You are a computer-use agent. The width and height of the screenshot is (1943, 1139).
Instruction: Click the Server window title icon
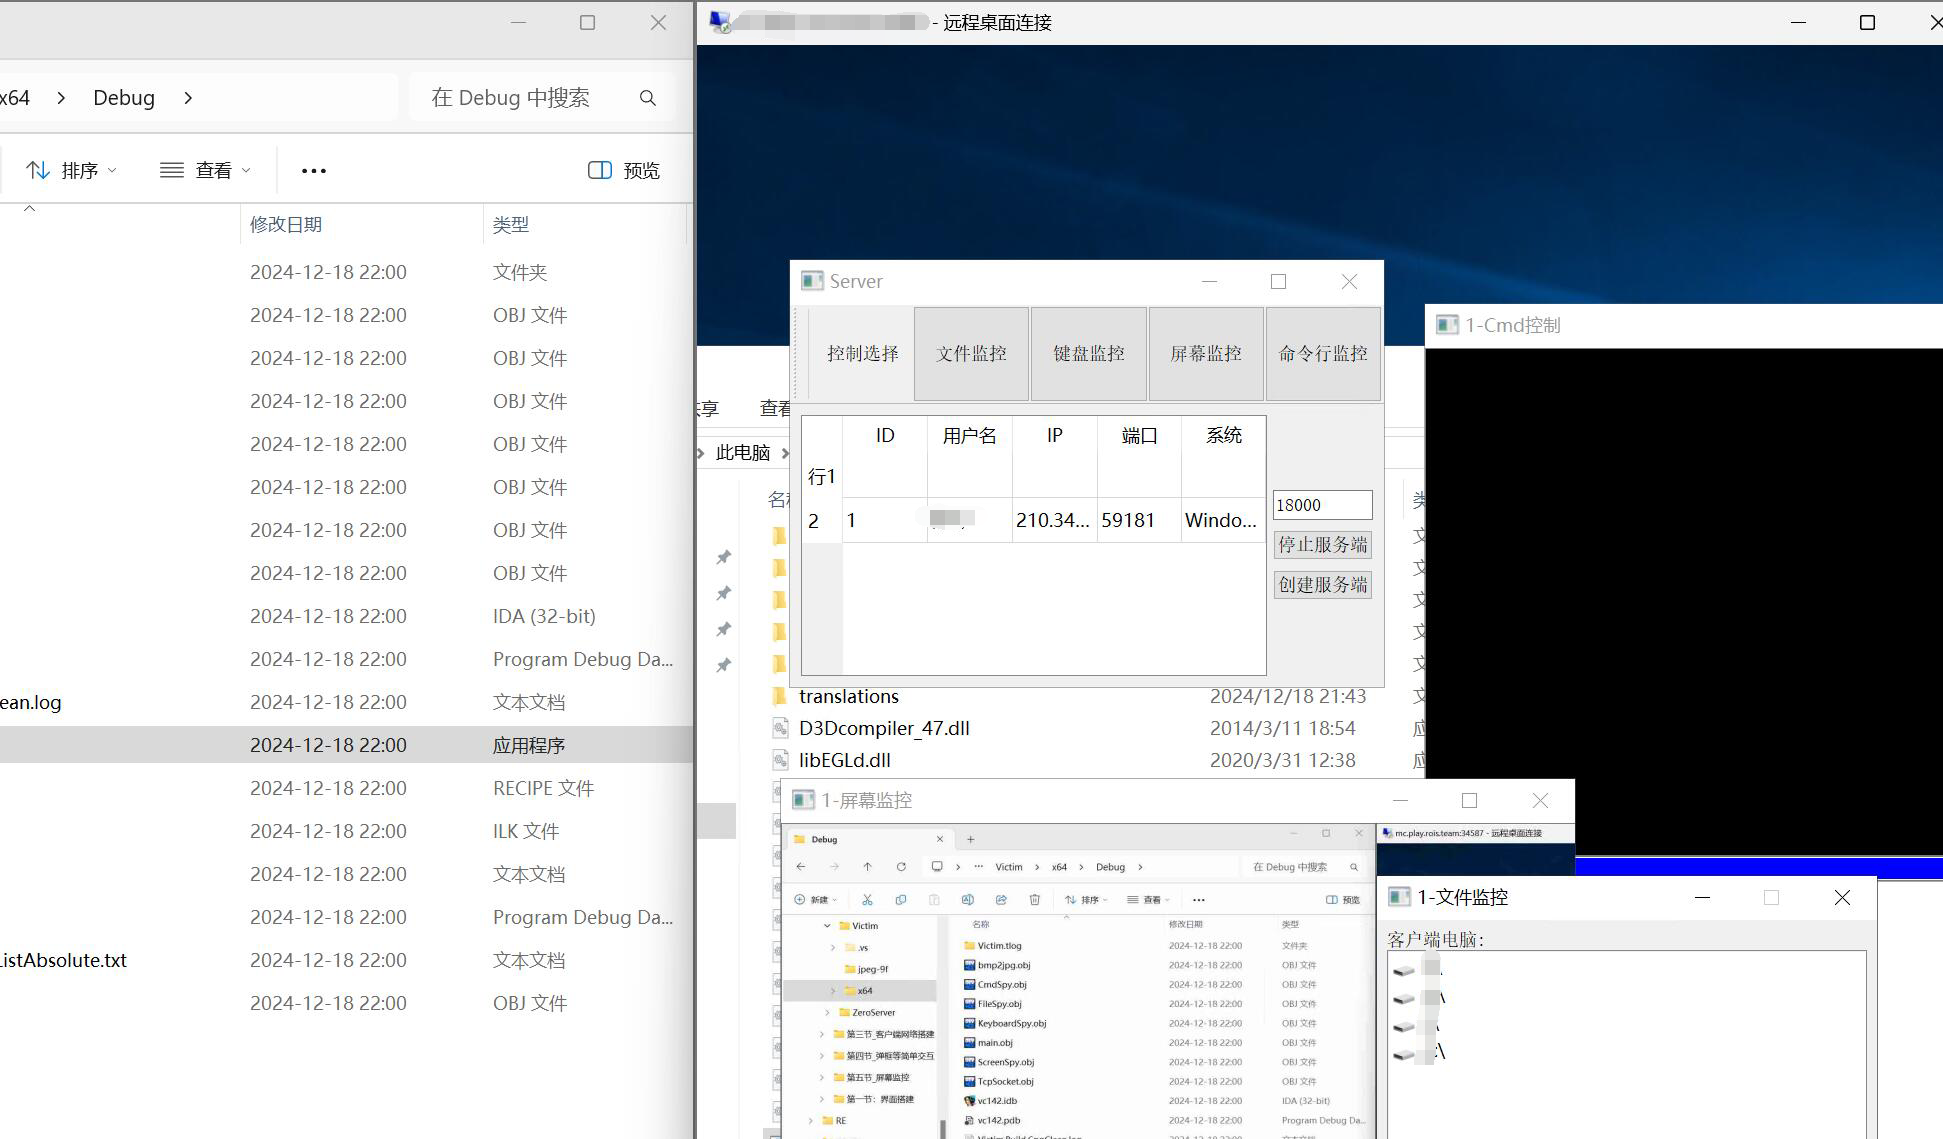pyautogui.click(x=812, y=282)
